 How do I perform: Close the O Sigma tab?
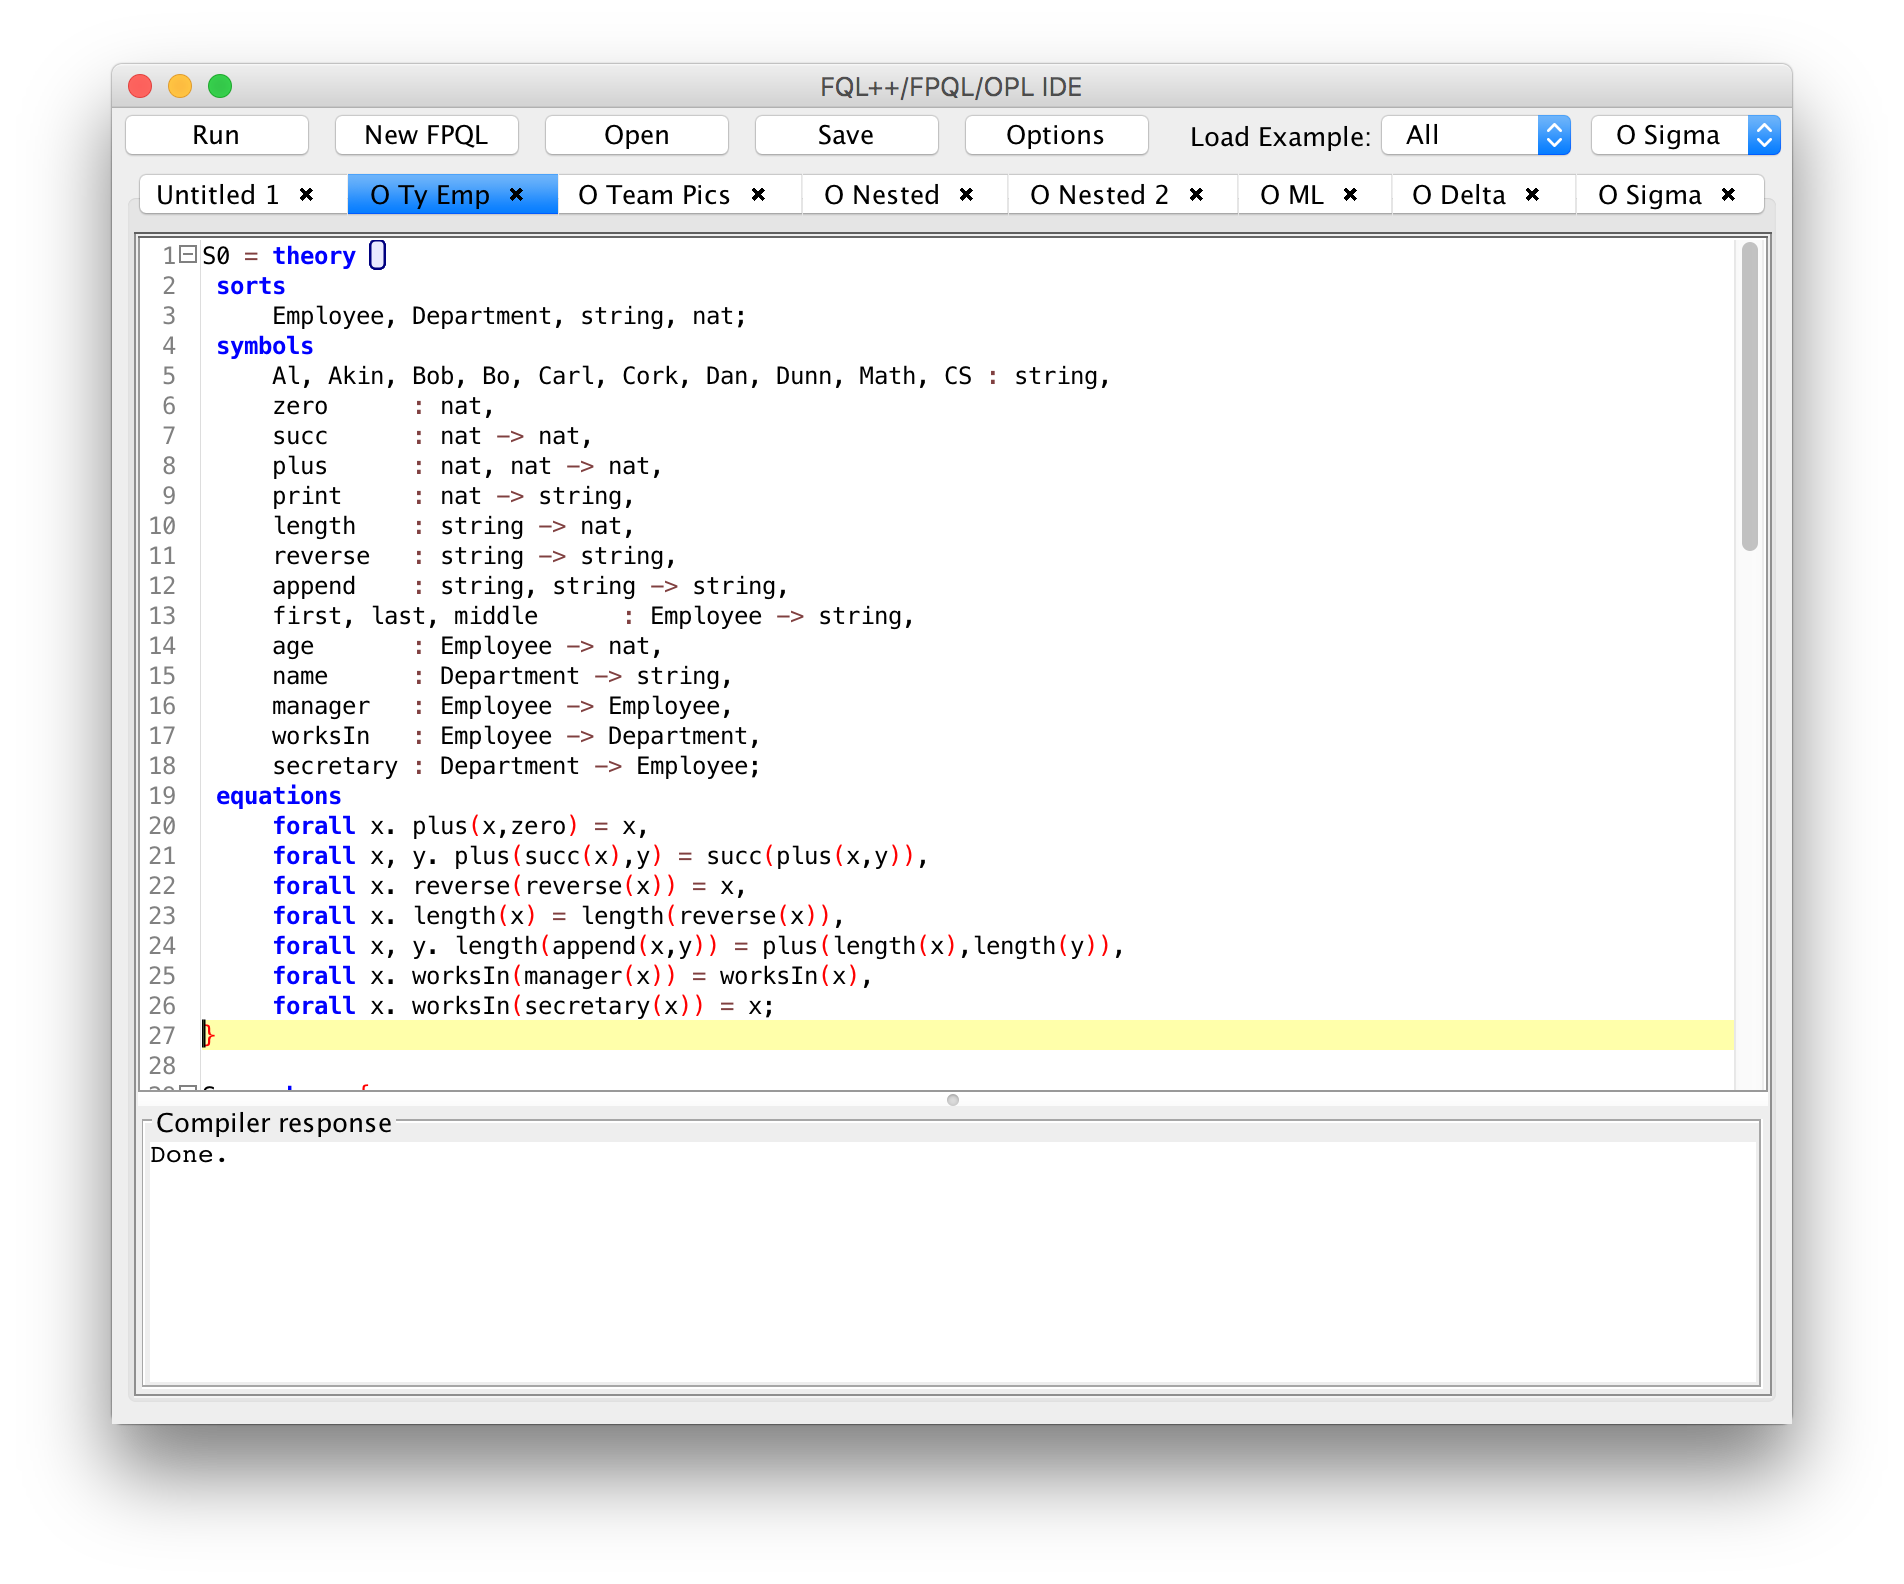[1729, 194]
